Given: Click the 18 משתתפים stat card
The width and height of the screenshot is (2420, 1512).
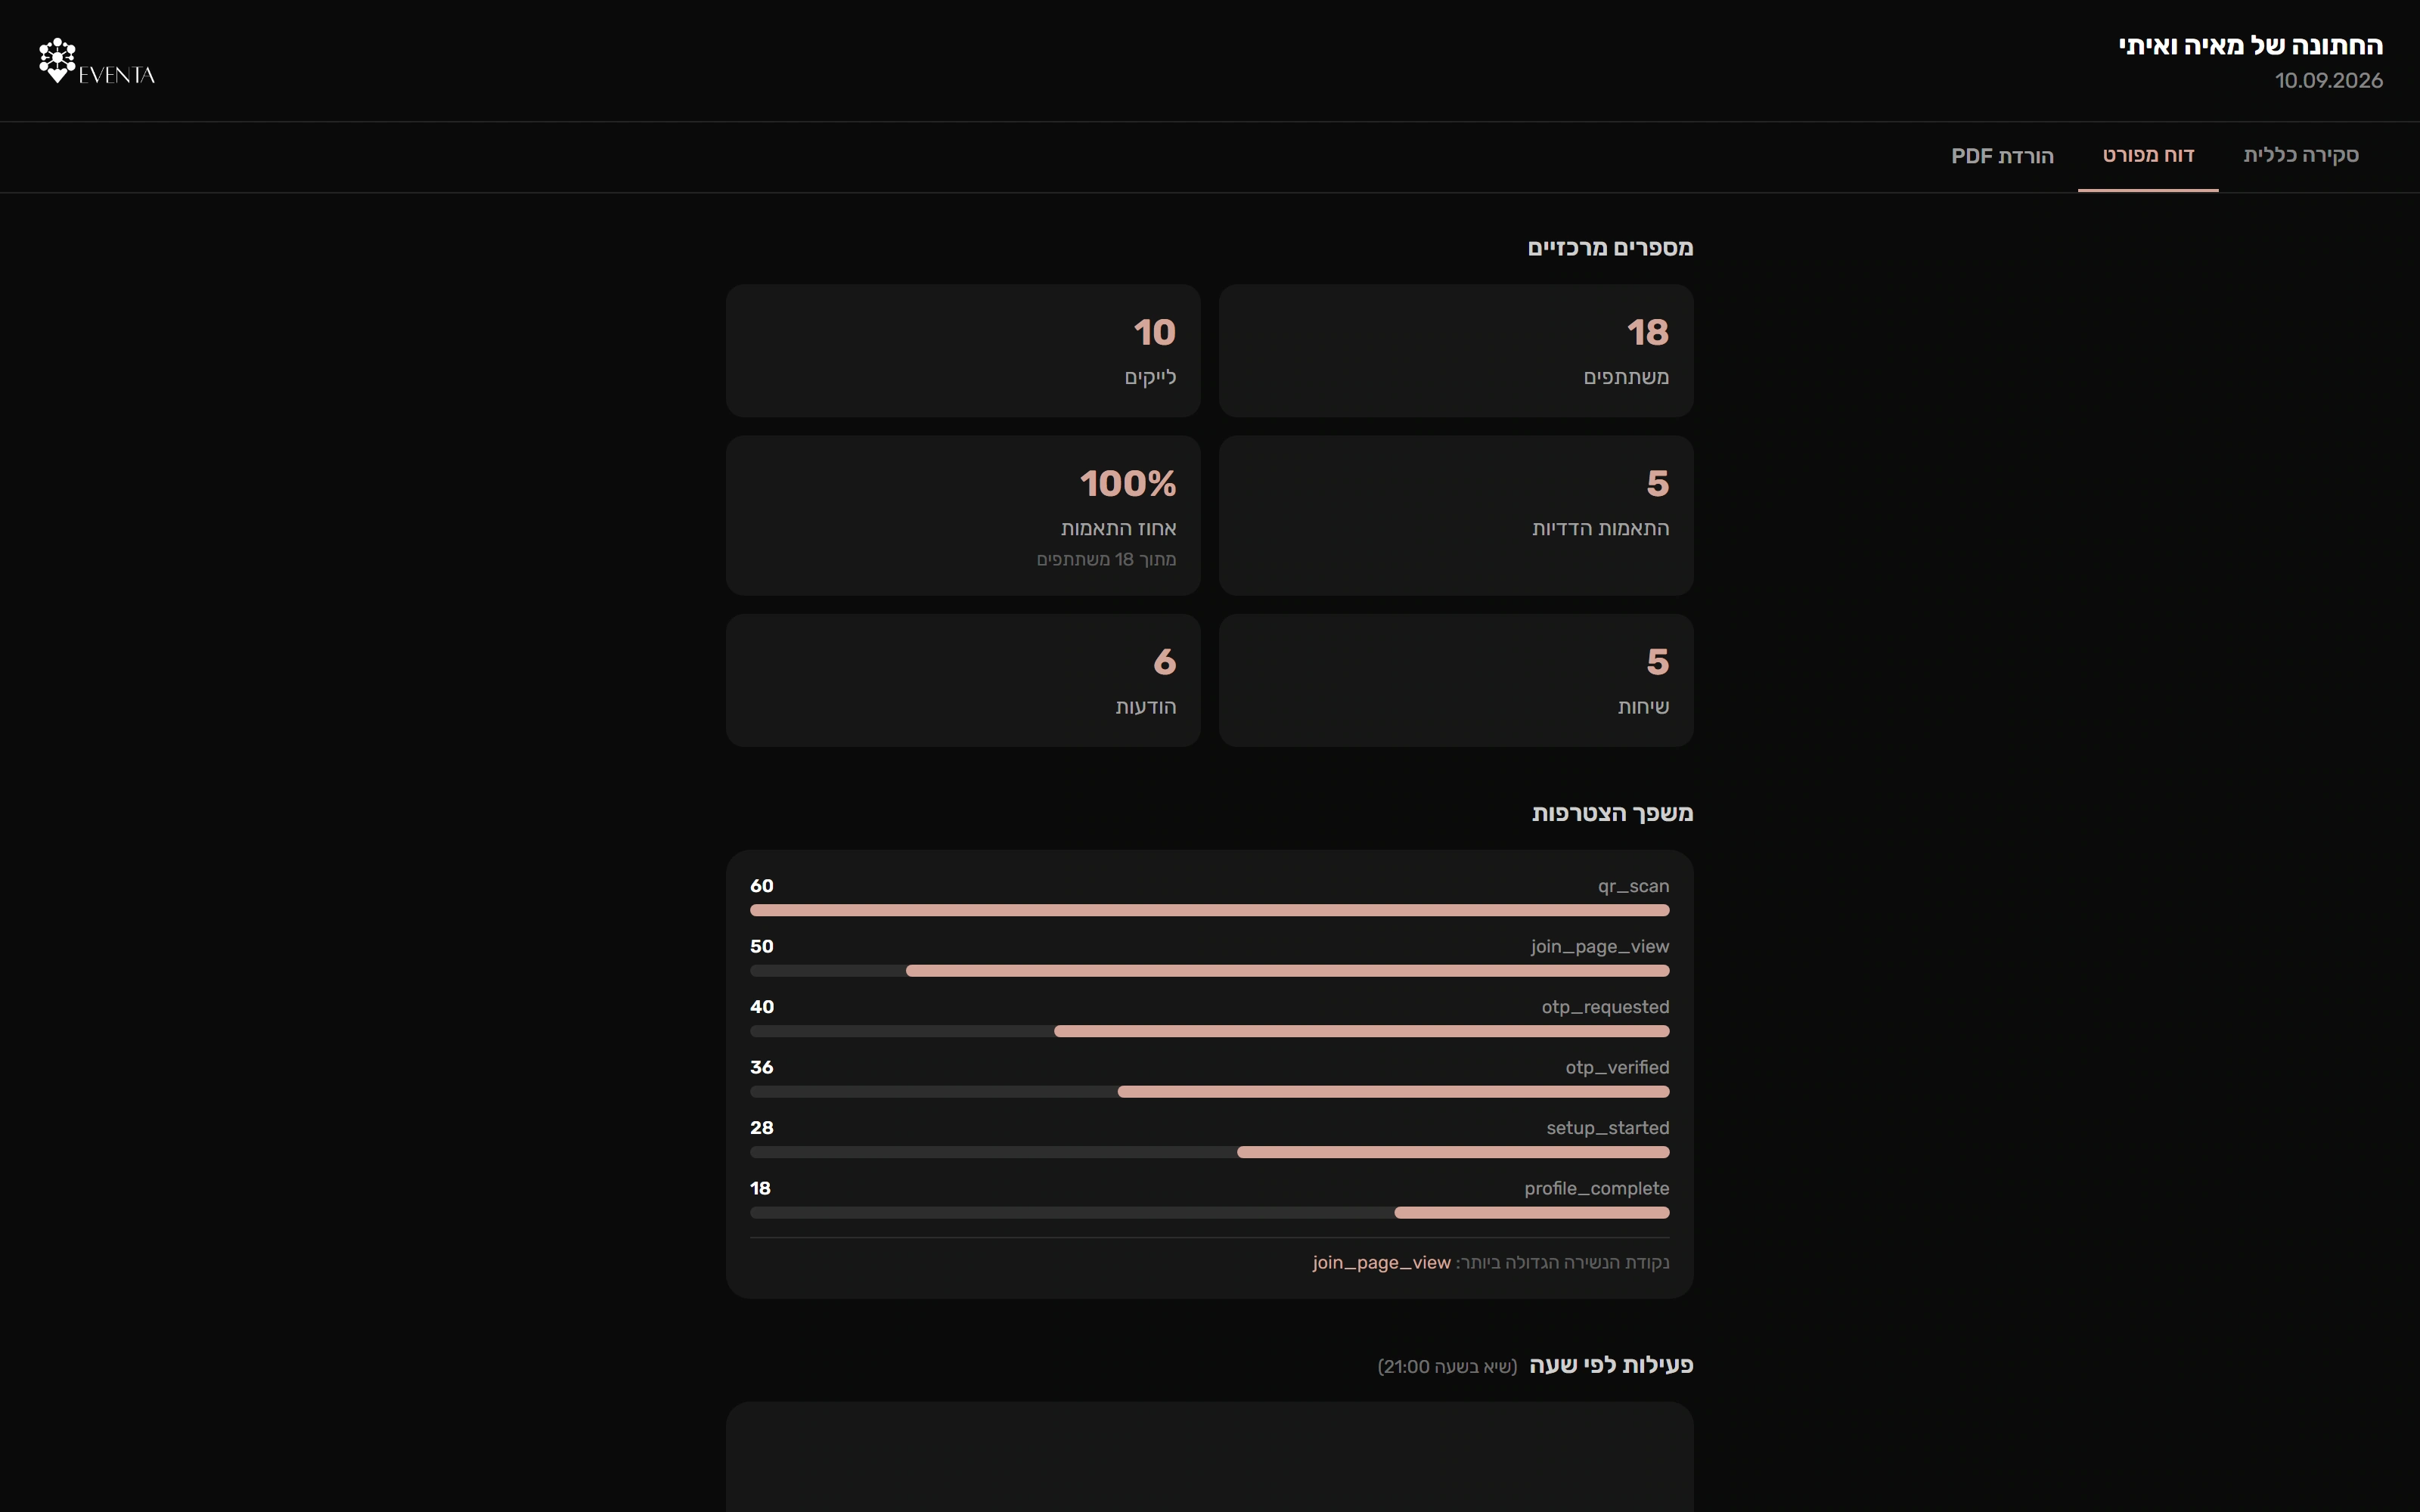Looking at the screenshot, I should click(1456, 351).
